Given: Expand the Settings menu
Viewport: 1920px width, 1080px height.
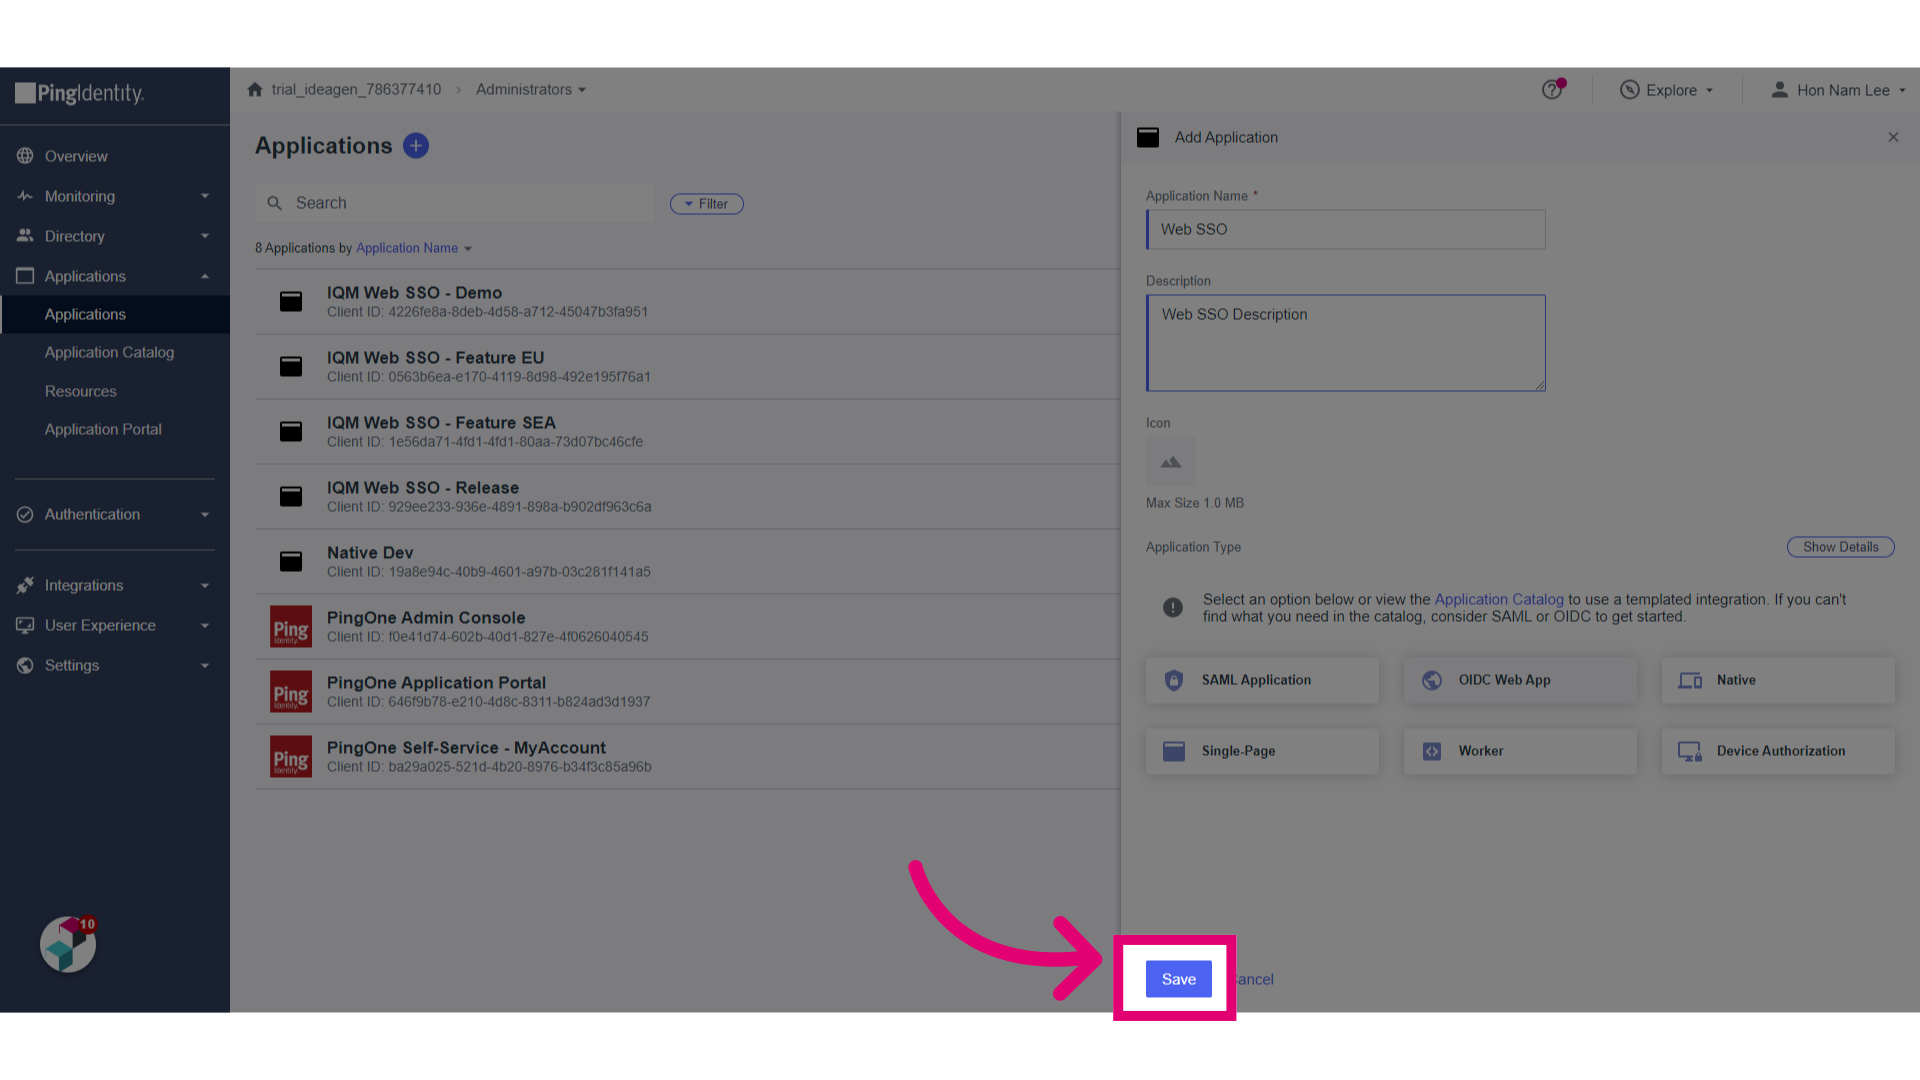Looking at the screenshot, I should tap(205, 665).
